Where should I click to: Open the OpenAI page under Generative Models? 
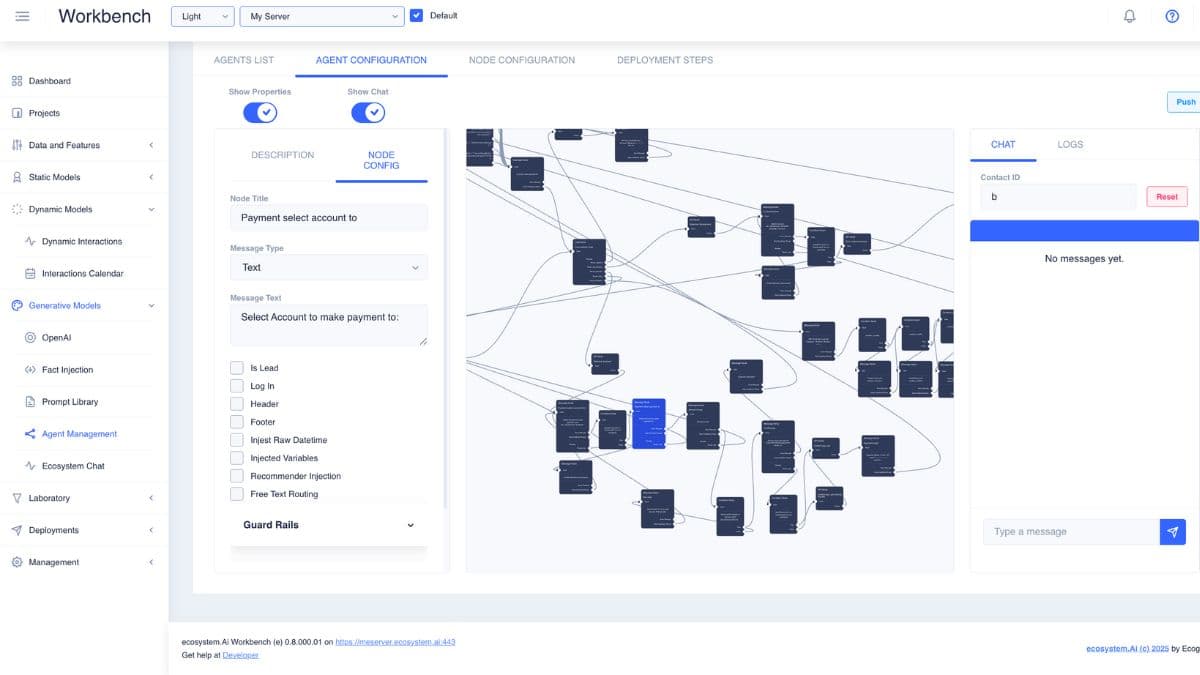click(32, 337)
